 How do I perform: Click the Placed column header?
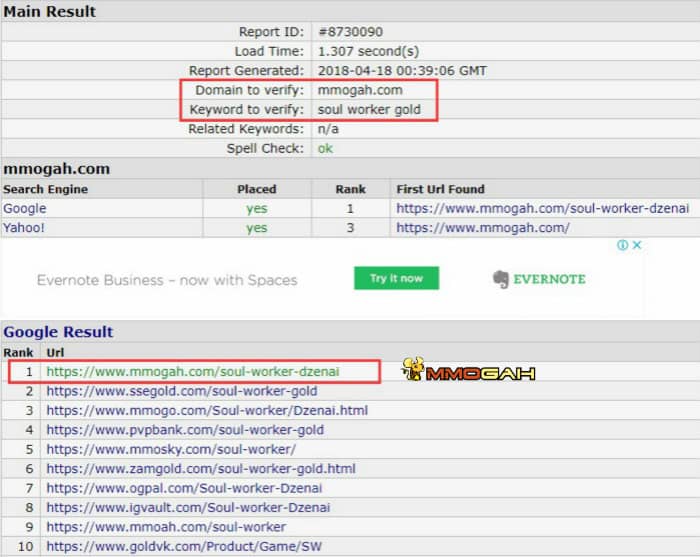[x=257, y=189]
